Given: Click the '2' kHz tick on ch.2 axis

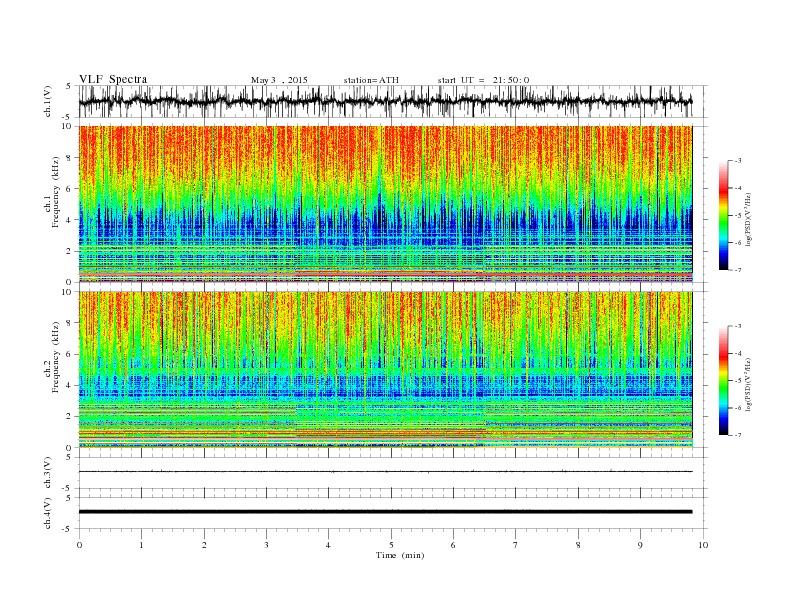Looking at the screenshot, I should [69, 417].
